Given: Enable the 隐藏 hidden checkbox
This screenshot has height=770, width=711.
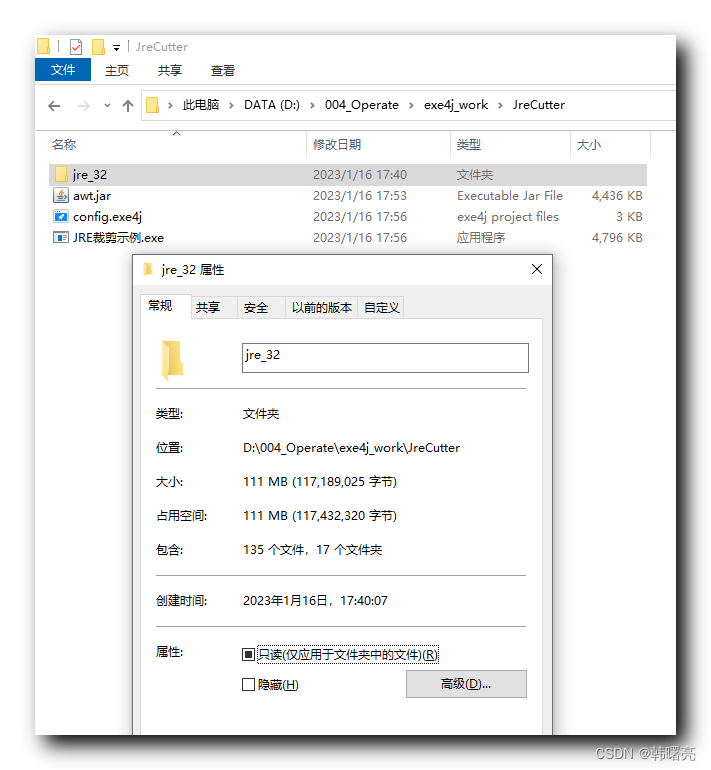Looking at the screenshot, I should (x=248, y=685).
